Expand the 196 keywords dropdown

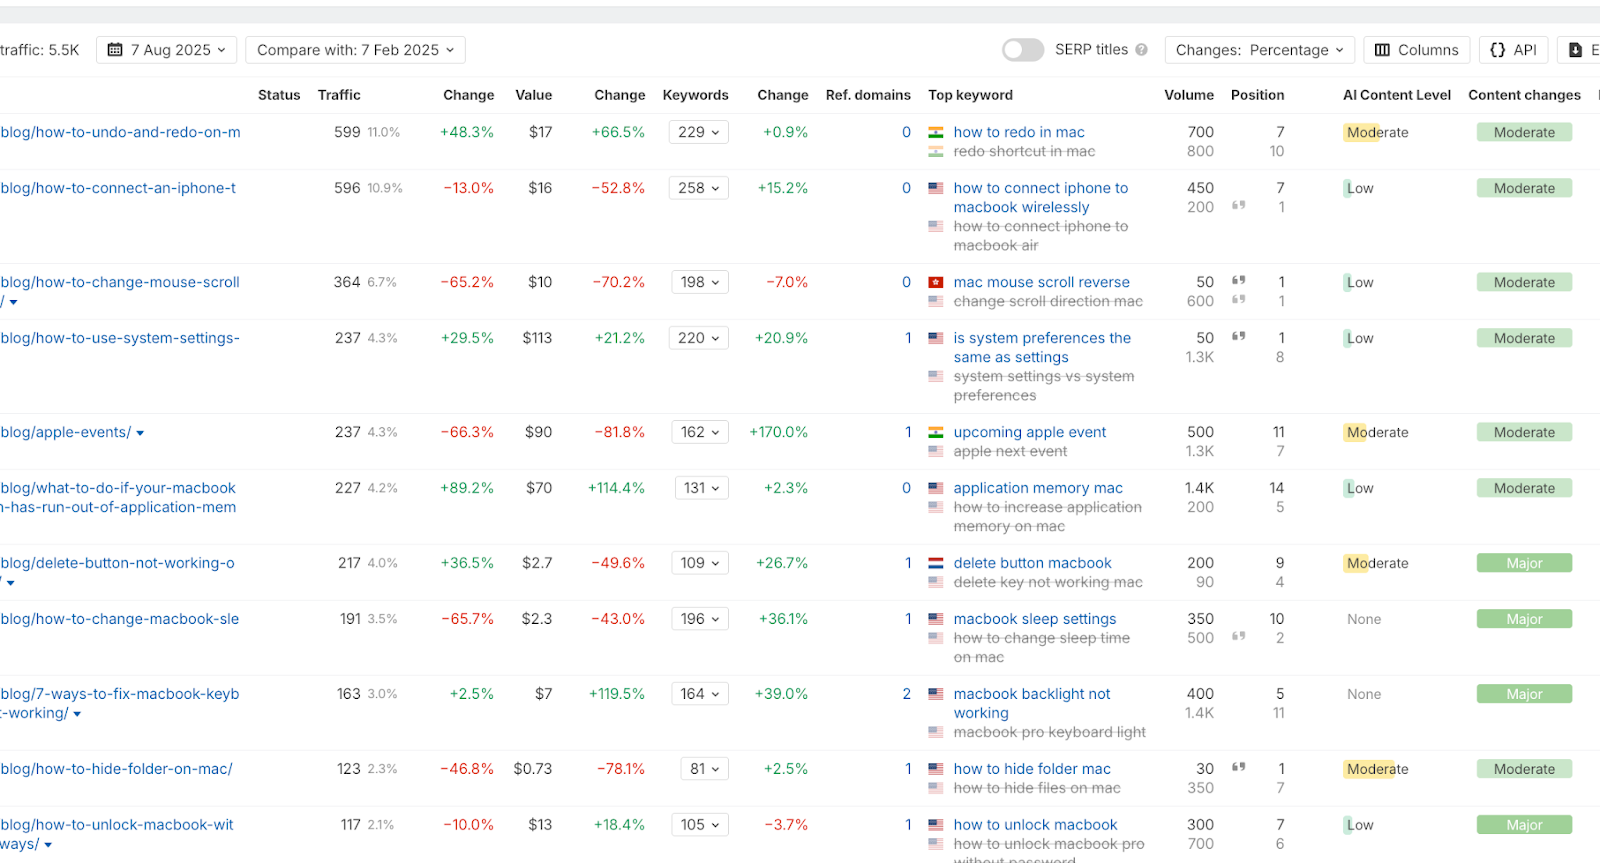700,619
